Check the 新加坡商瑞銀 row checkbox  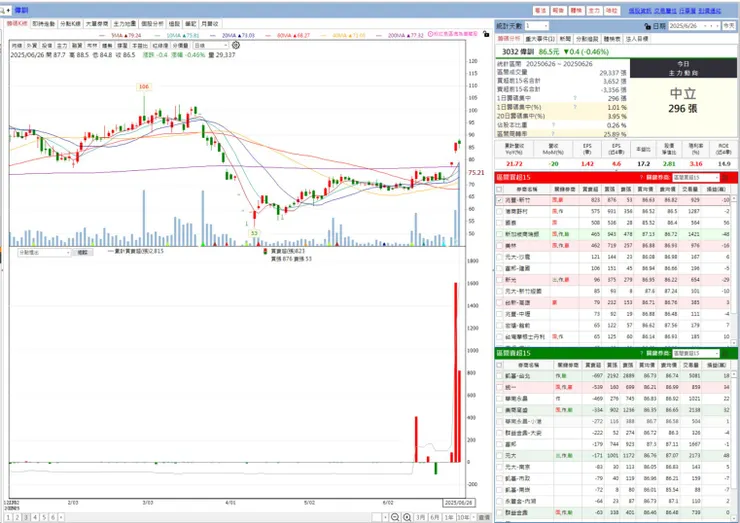tap(499, 234)
